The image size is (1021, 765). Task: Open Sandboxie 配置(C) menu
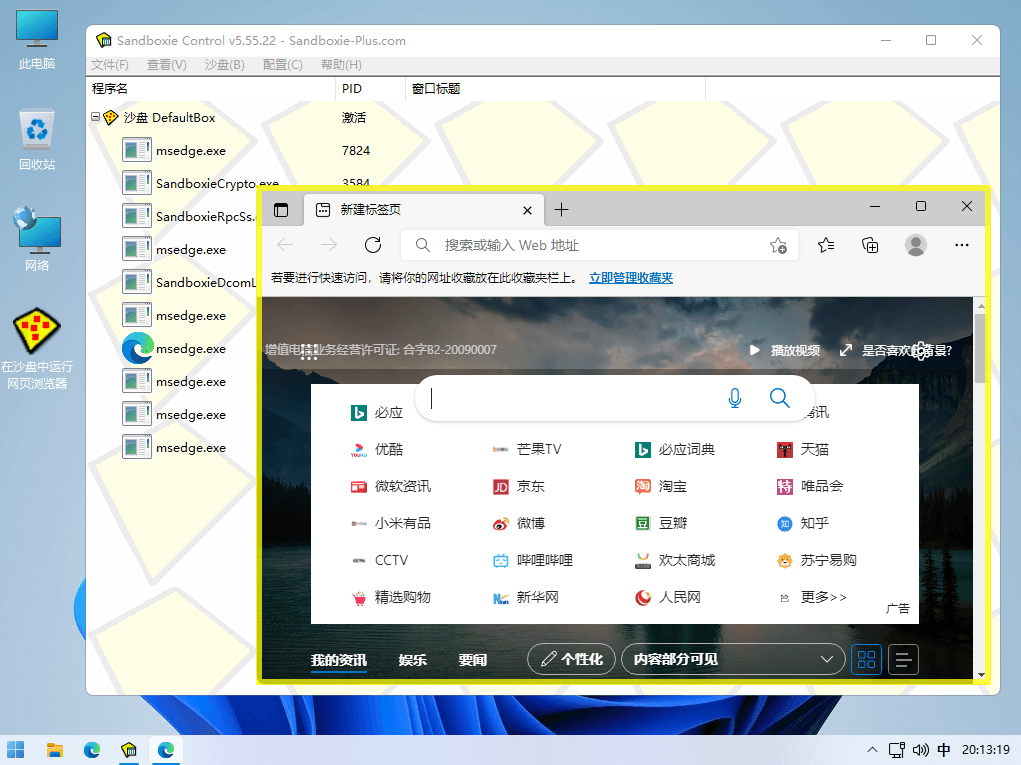[283, 65]
